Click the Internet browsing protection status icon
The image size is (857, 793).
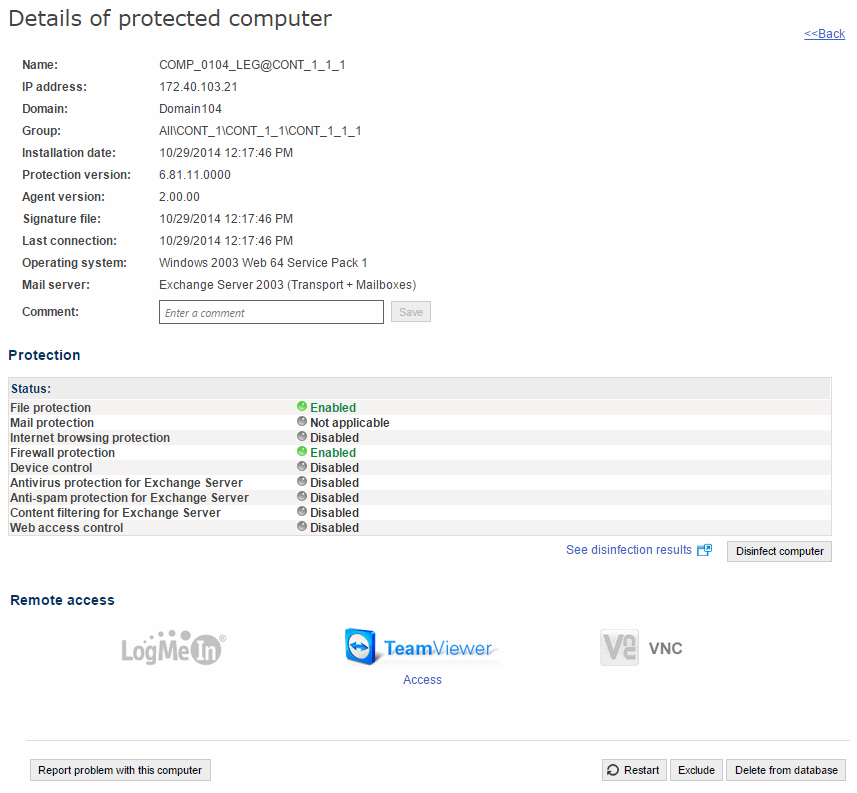[302, 437]
